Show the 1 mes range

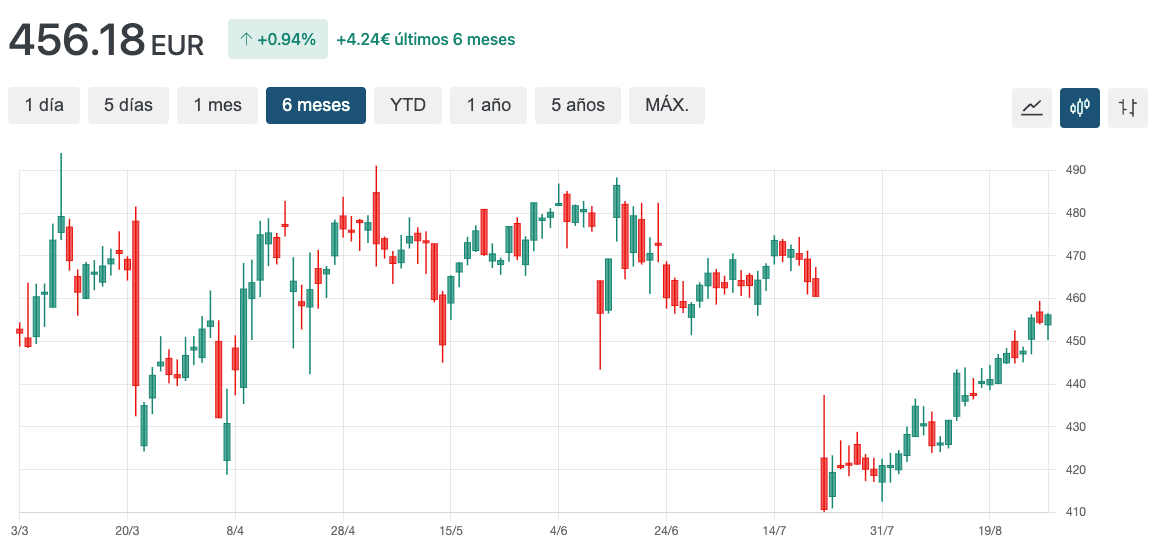pyautogui.click(x=217, y=105)
